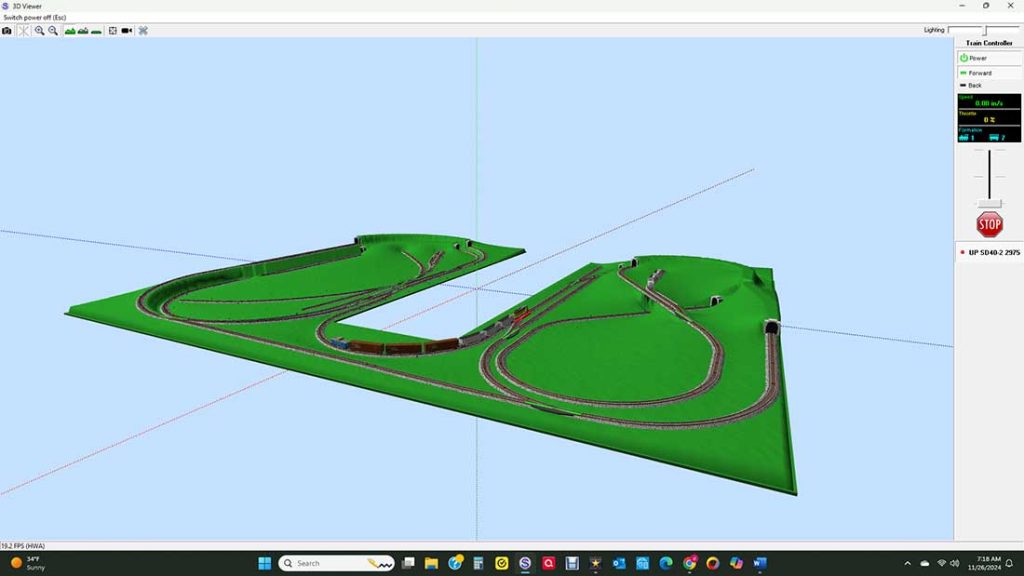
Task: Open the video camera recording tool
Action: tap(126, 31)
